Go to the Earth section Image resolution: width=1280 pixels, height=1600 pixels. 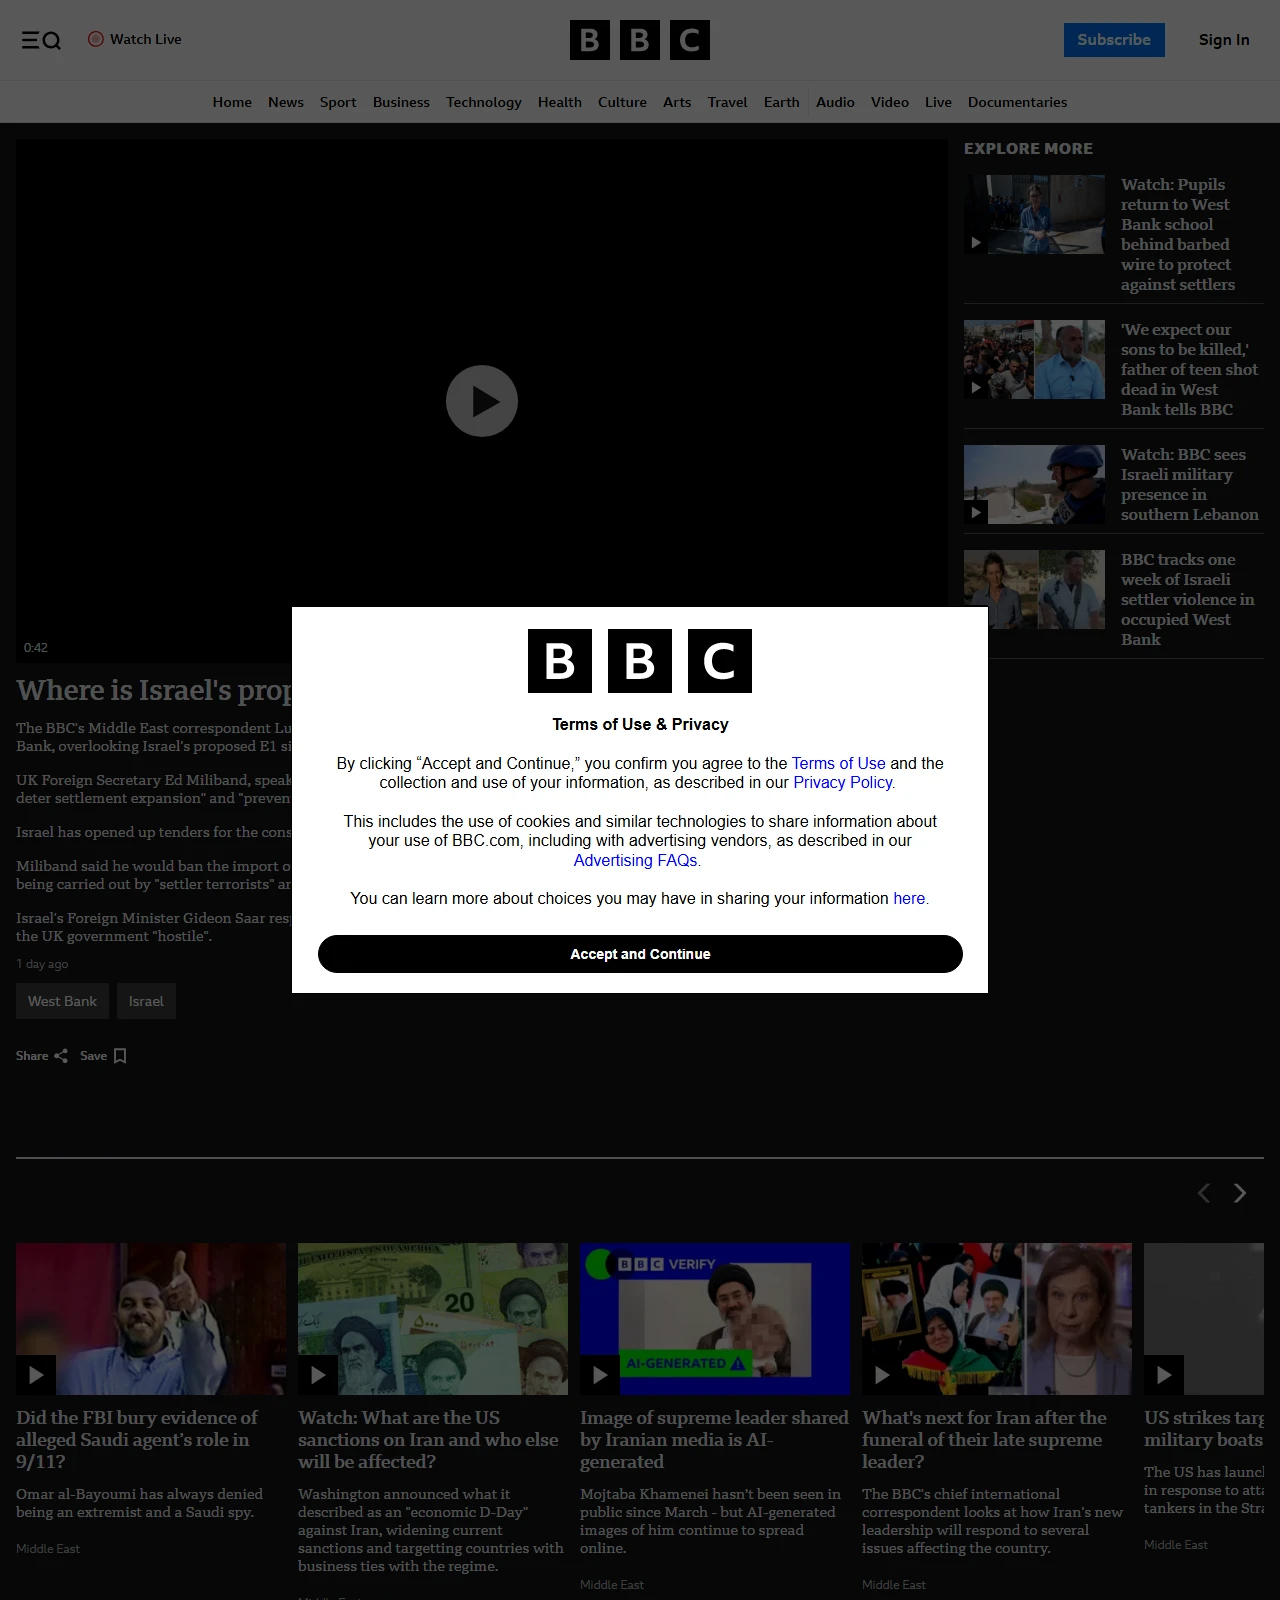[782, 102]
